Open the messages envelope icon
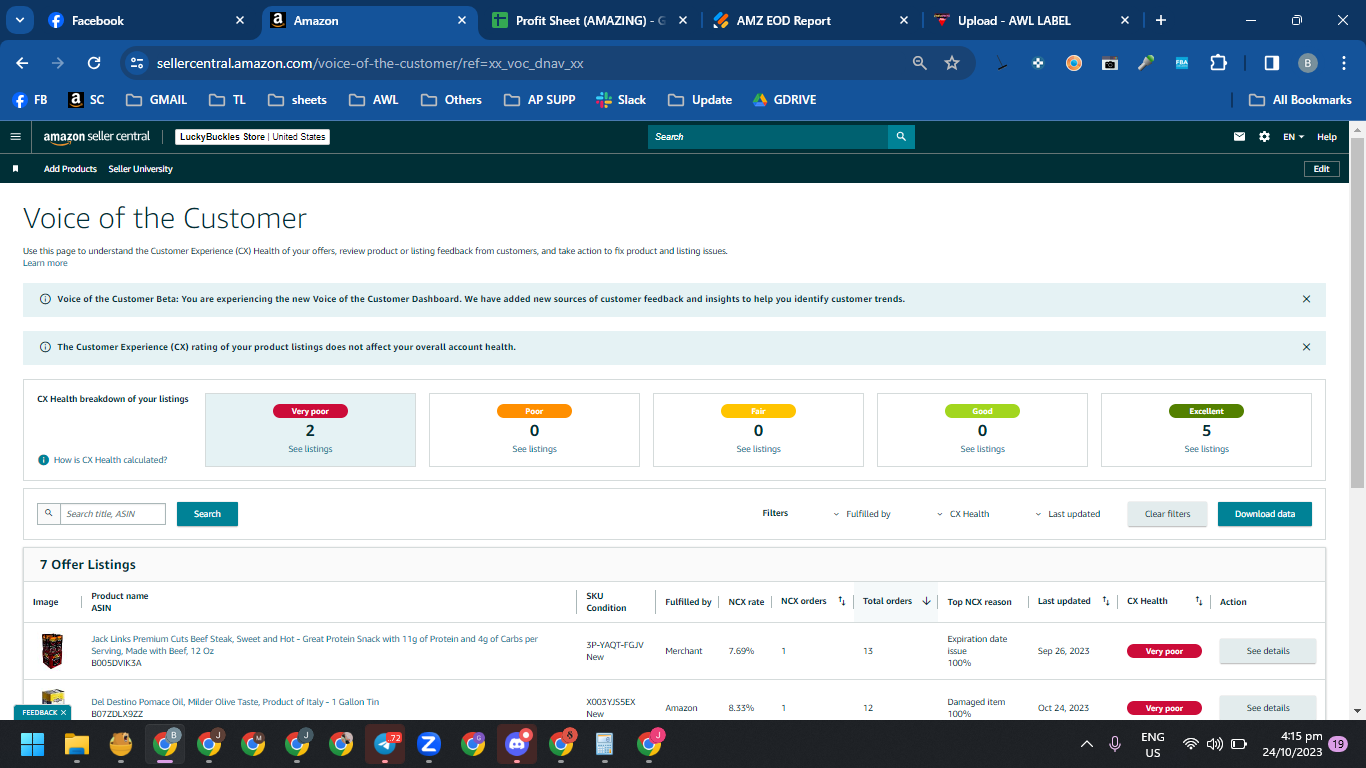The image size is (1366, 768). tap(1240, 137)
